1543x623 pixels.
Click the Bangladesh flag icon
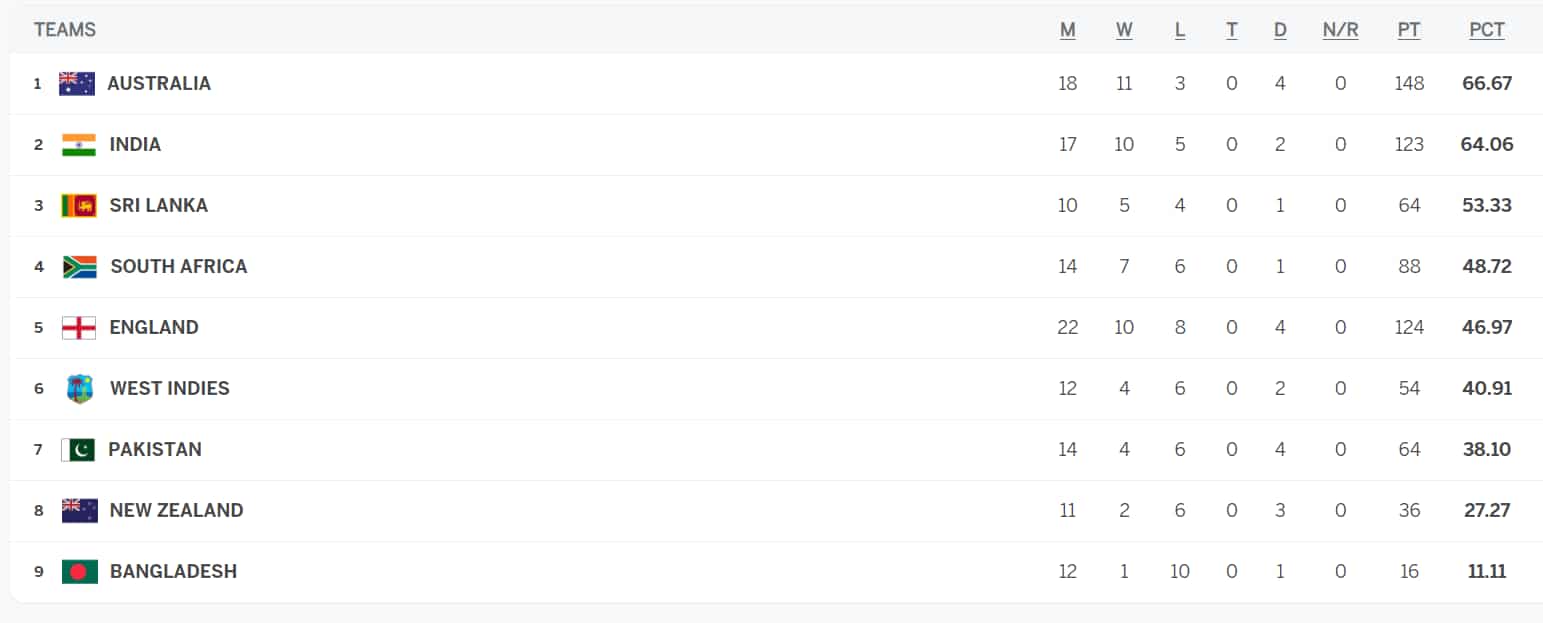78,571
